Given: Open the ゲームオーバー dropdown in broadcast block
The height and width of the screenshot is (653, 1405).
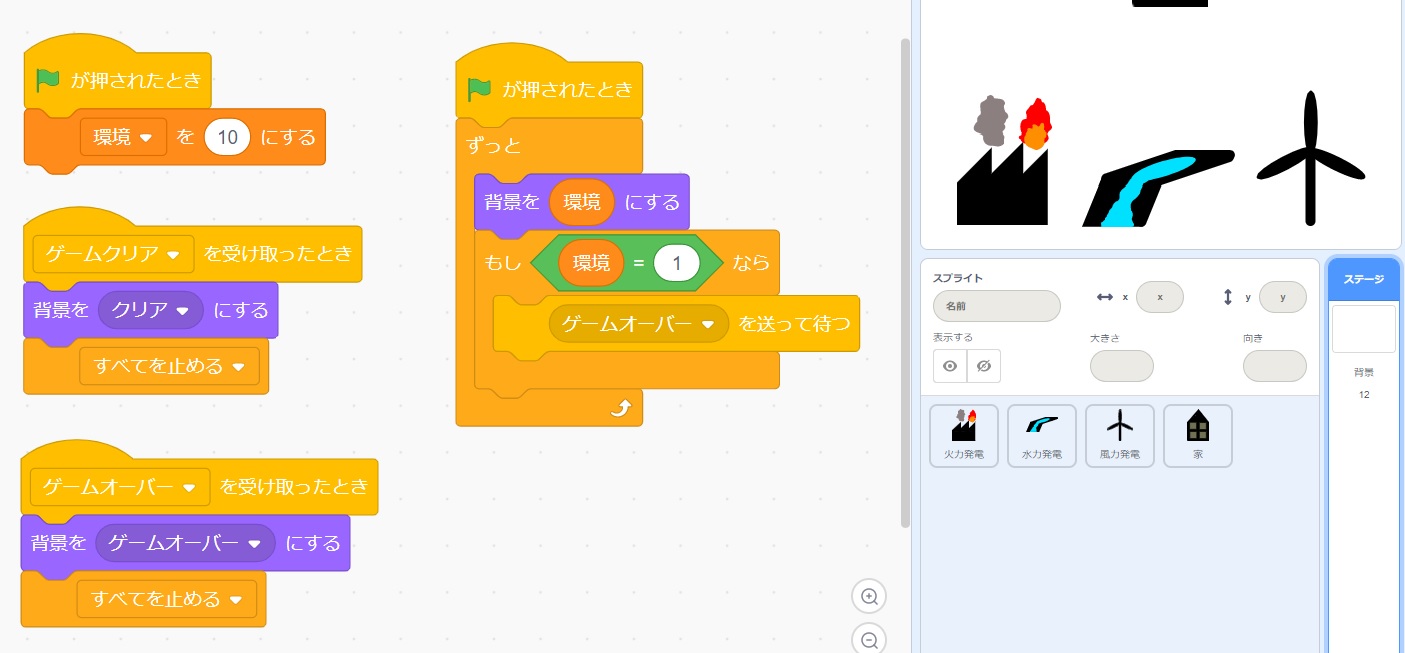Looking at the screenshot, I should pos(709,324).
